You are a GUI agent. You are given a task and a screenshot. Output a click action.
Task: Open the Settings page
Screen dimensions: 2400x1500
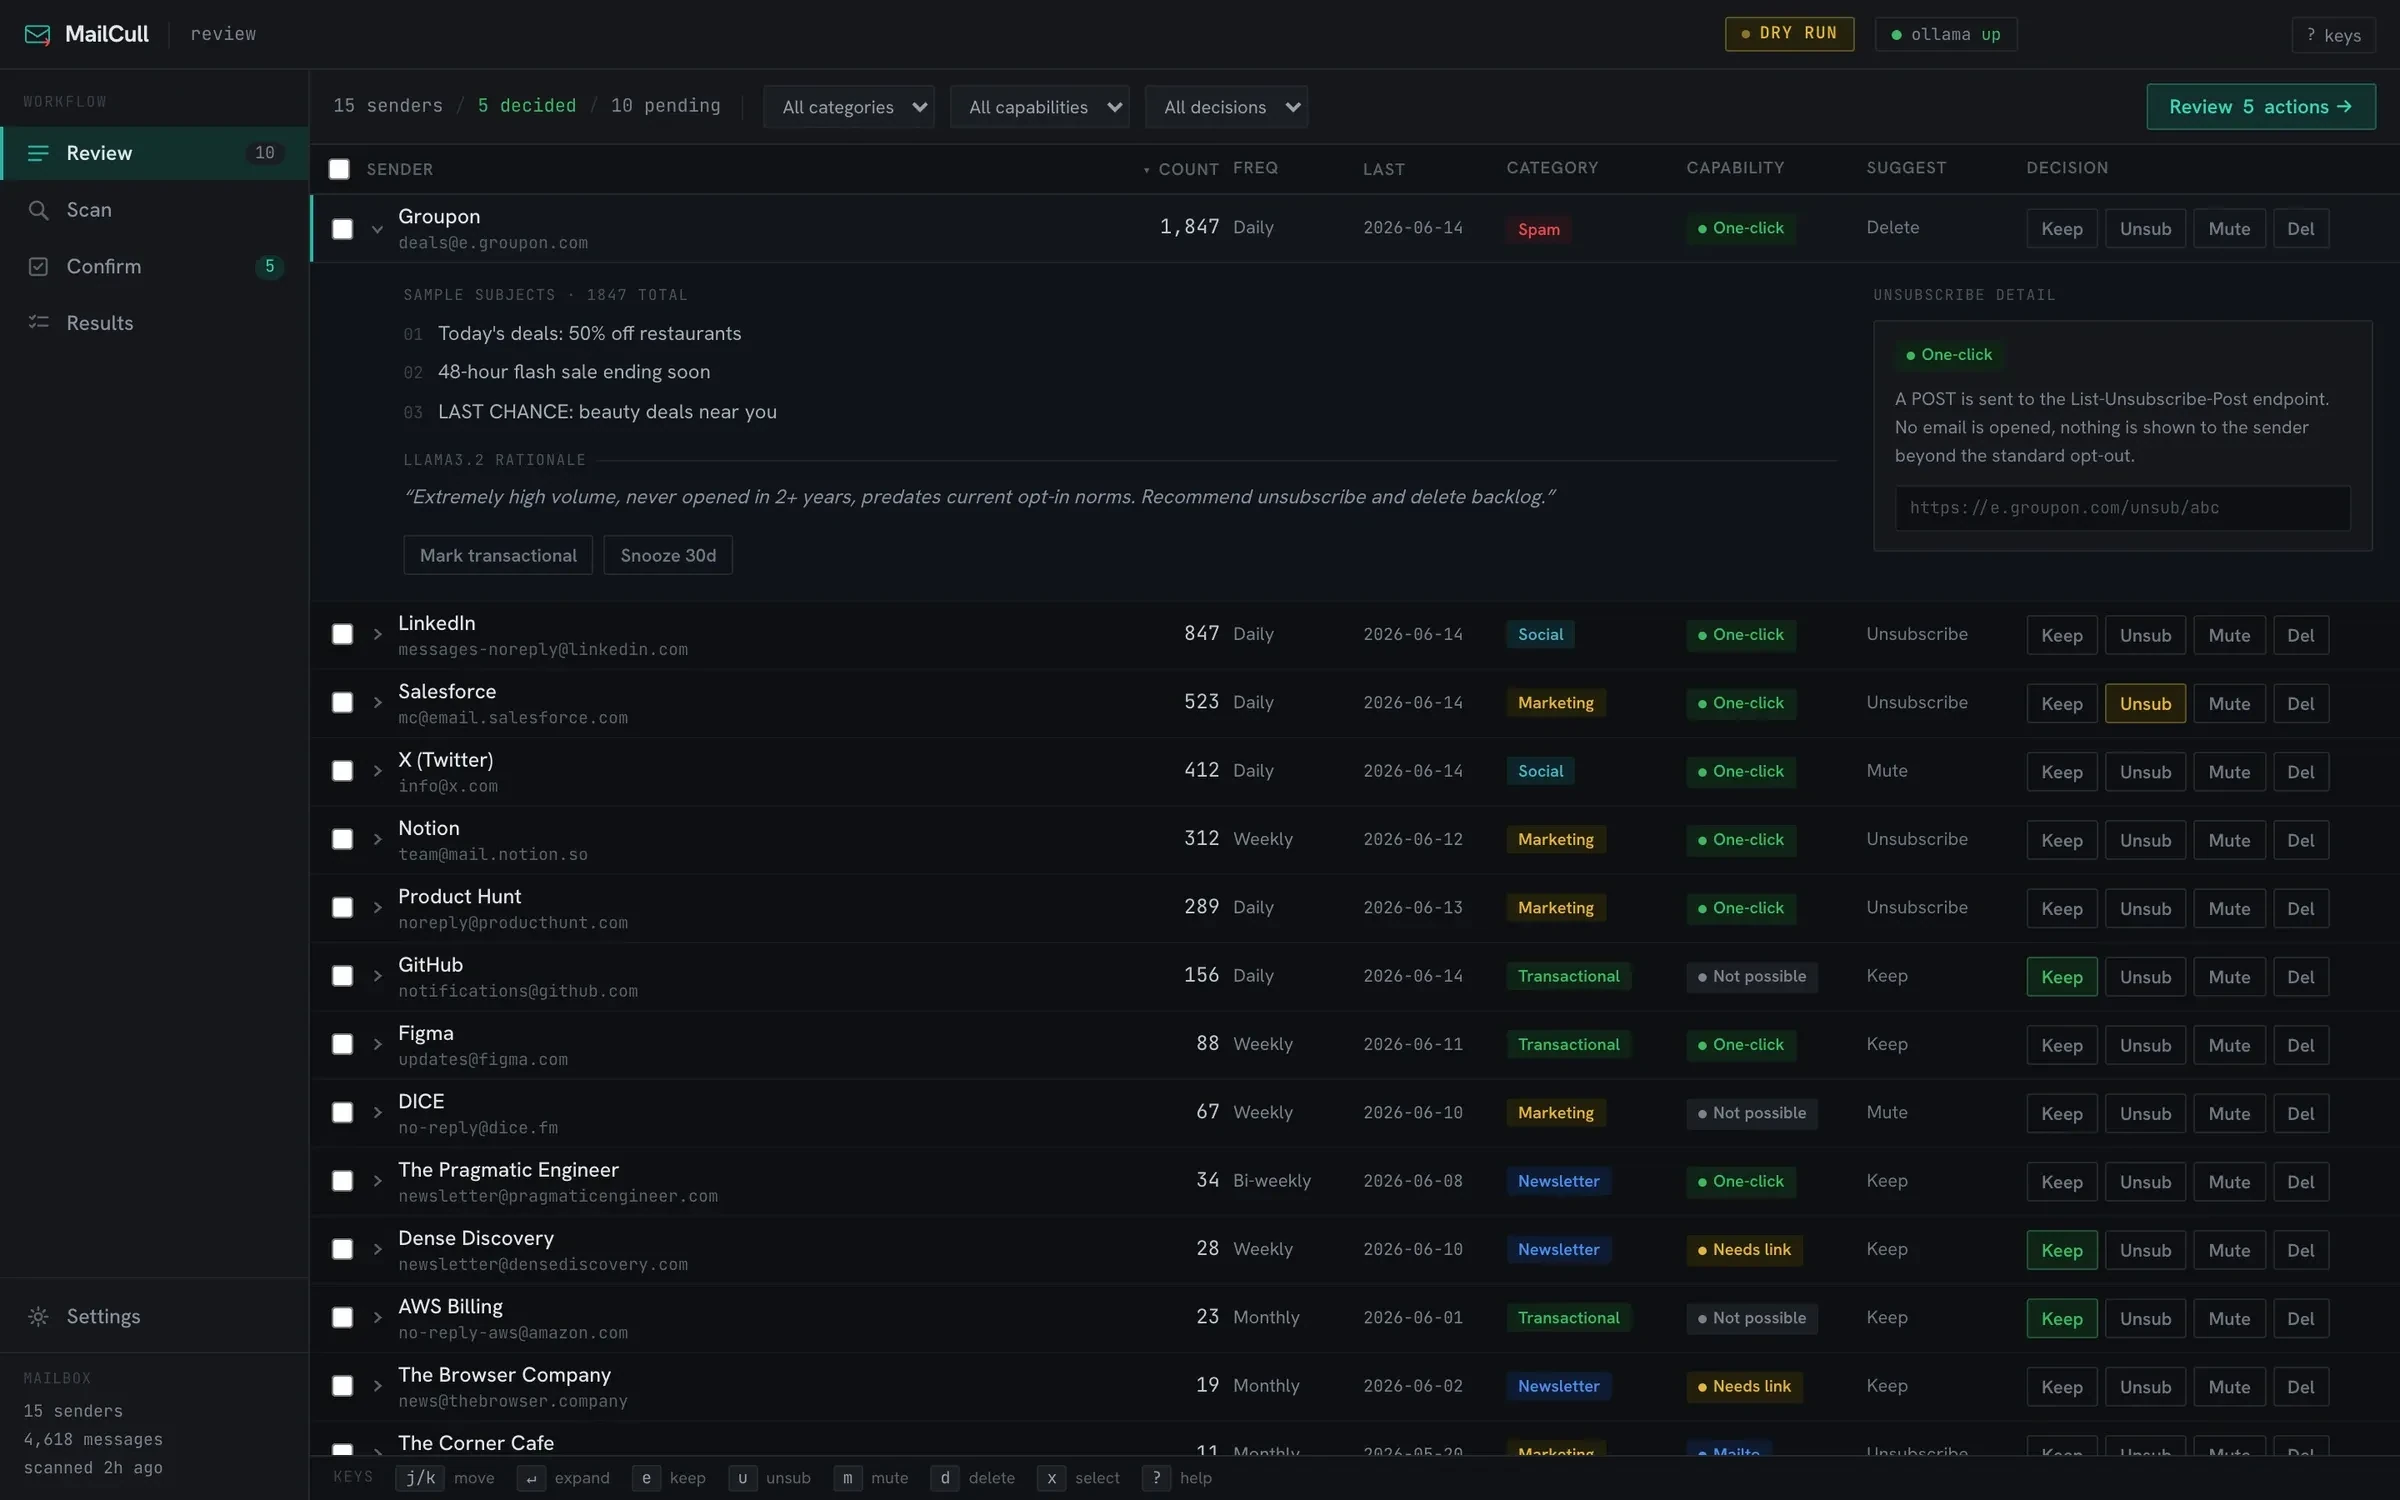tap(155, 1316)
